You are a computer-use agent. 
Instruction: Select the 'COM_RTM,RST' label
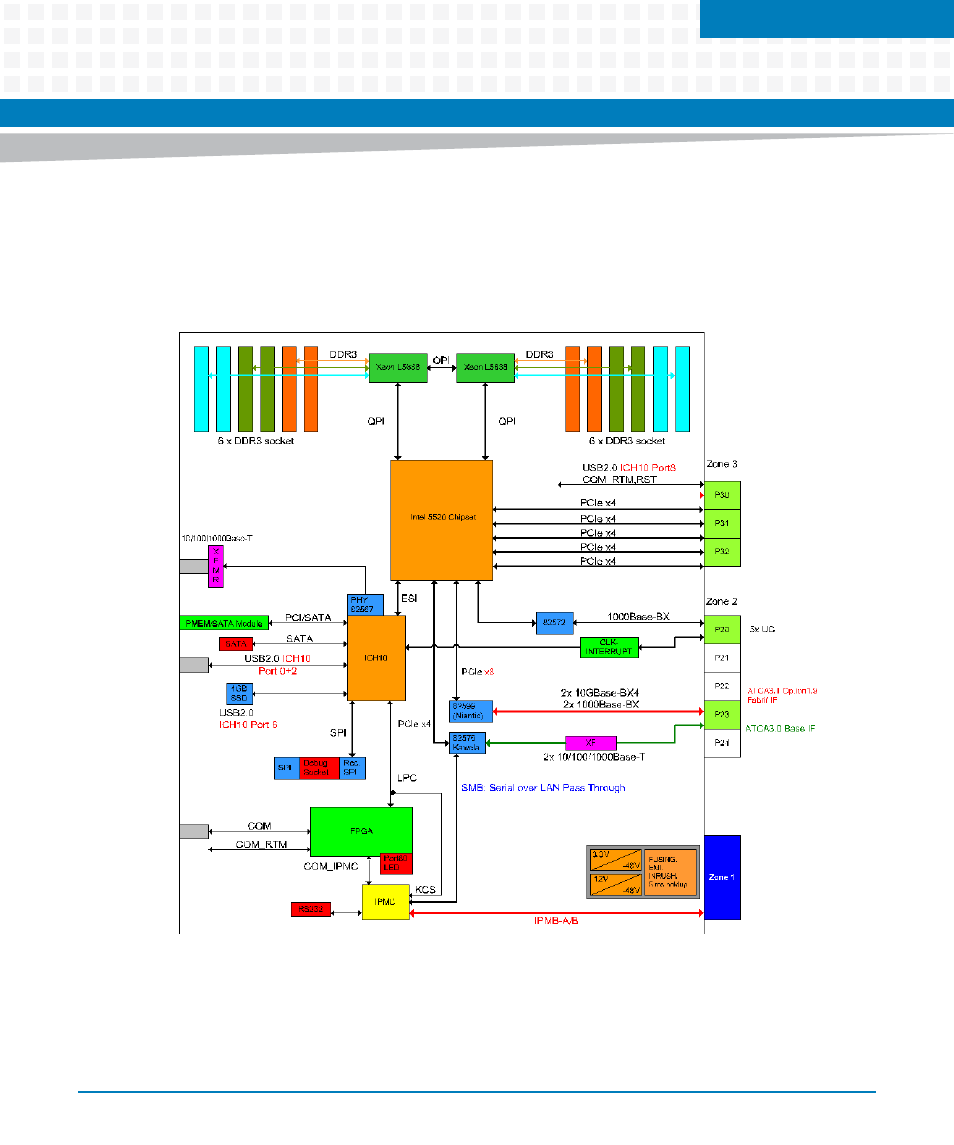pyautogui.click(x=619, y=480)
